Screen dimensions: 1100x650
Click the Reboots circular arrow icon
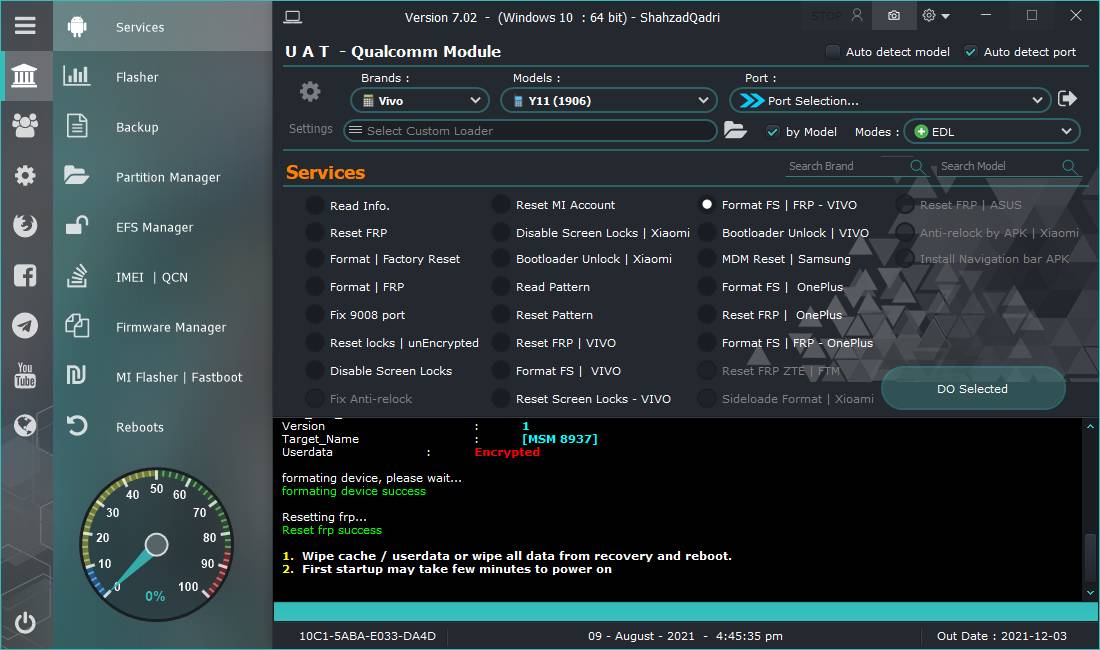click(x=76, y=425)
